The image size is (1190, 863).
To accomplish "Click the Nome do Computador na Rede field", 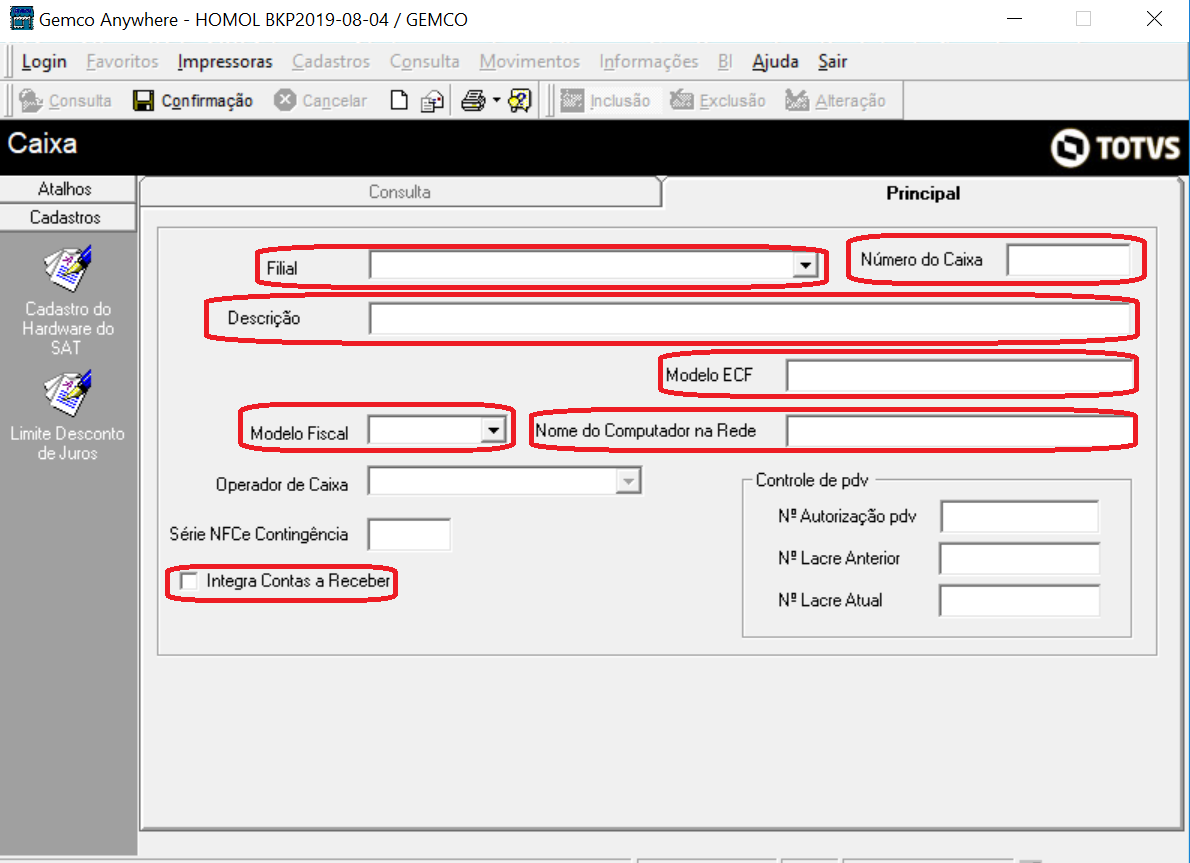I will [960, 431].
